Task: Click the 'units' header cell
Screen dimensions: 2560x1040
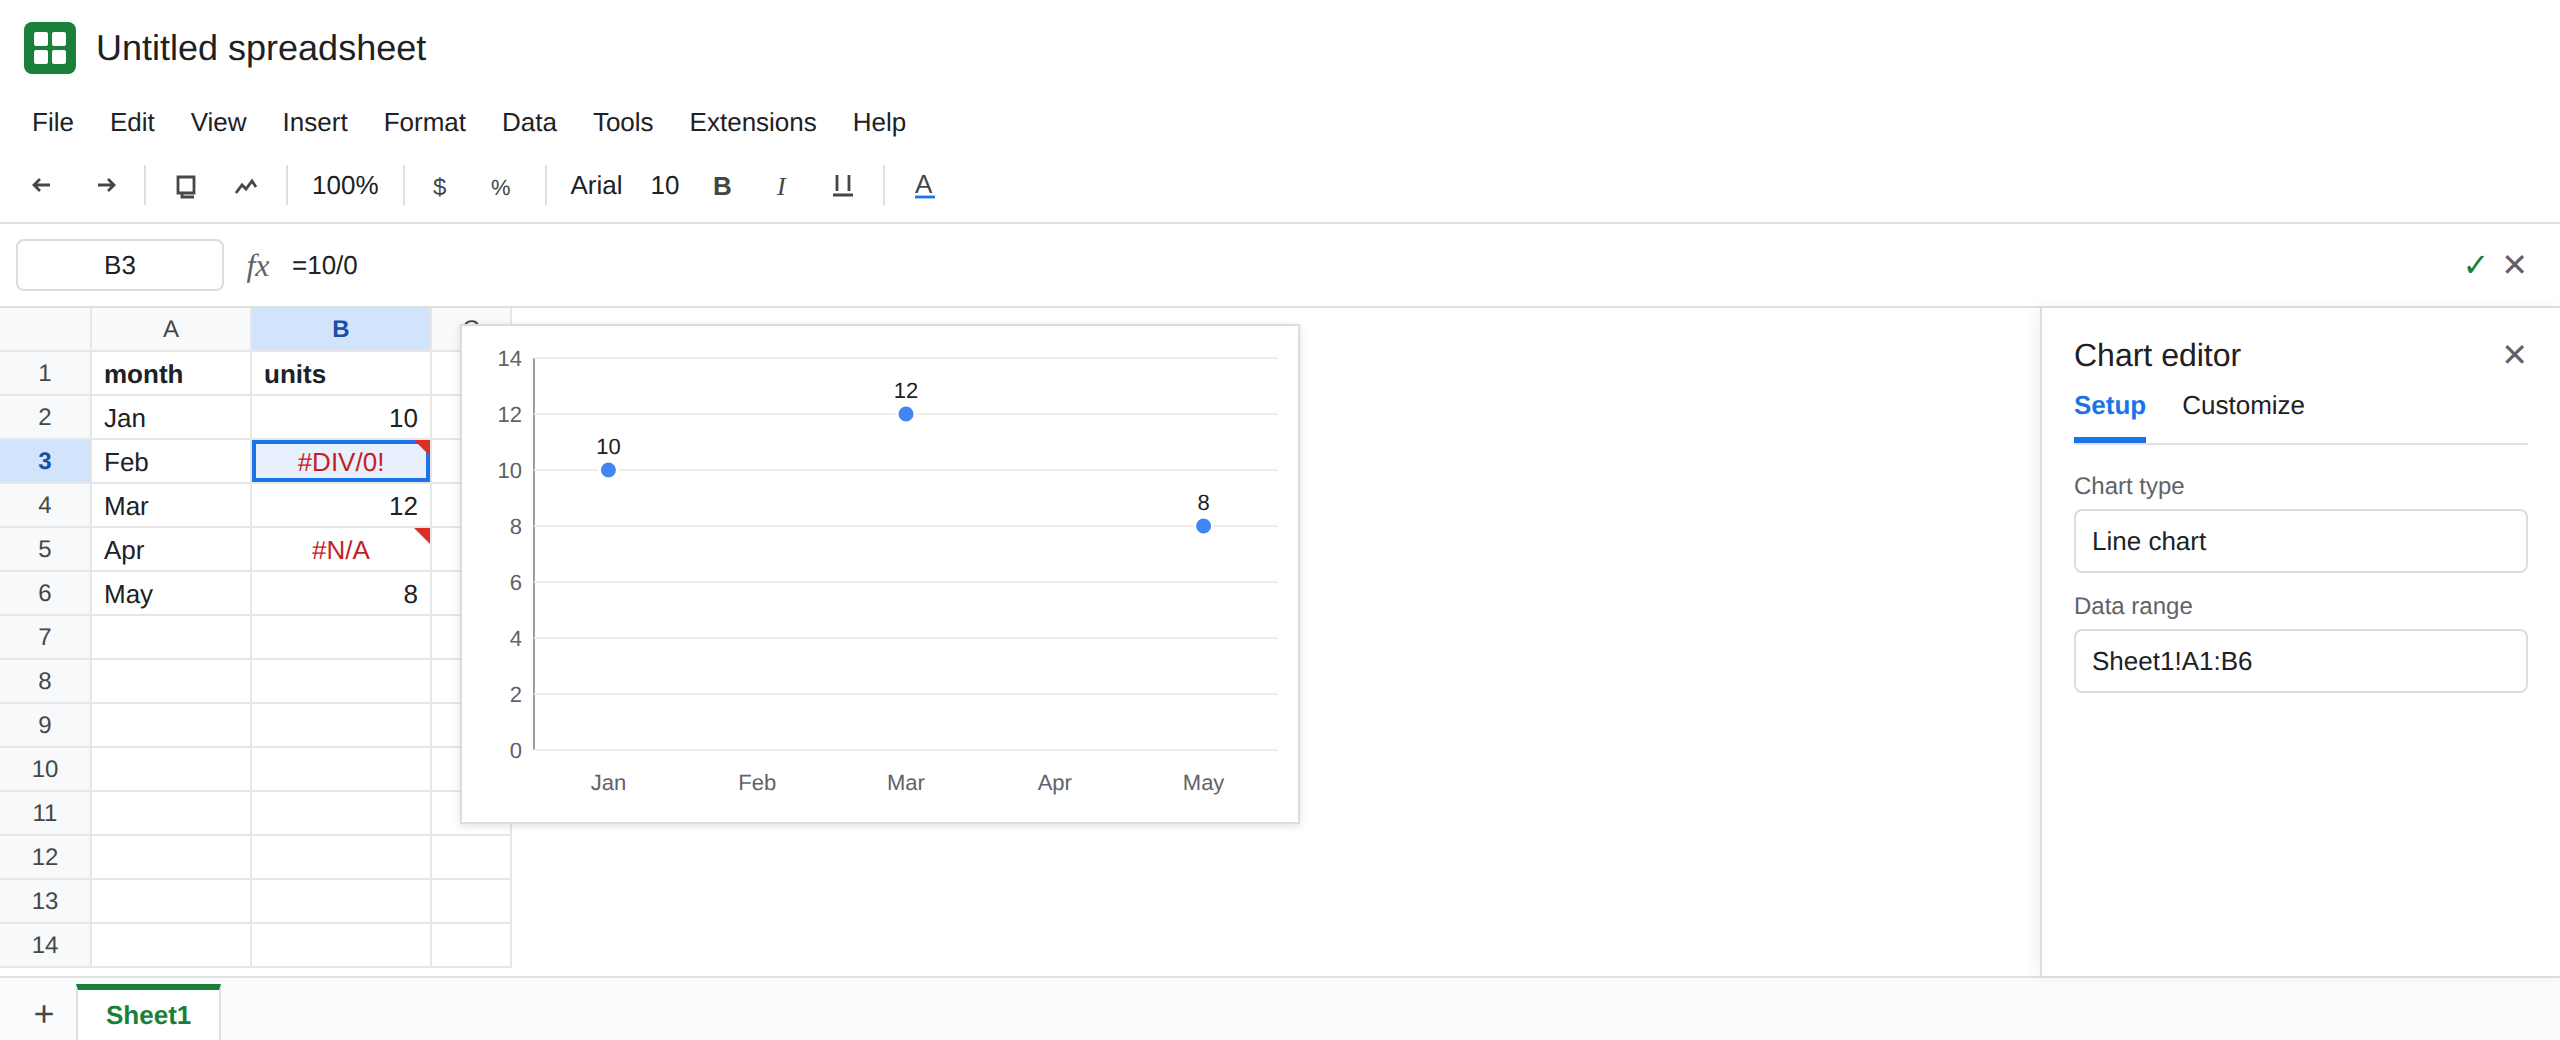Action: (341, 373)
